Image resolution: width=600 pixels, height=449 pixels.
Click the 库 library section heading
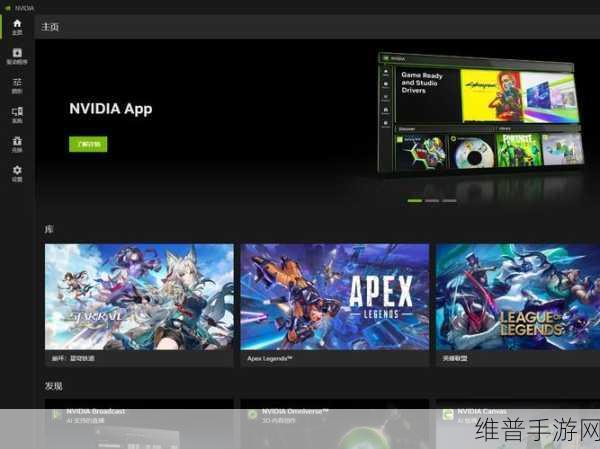coord(49,229)
